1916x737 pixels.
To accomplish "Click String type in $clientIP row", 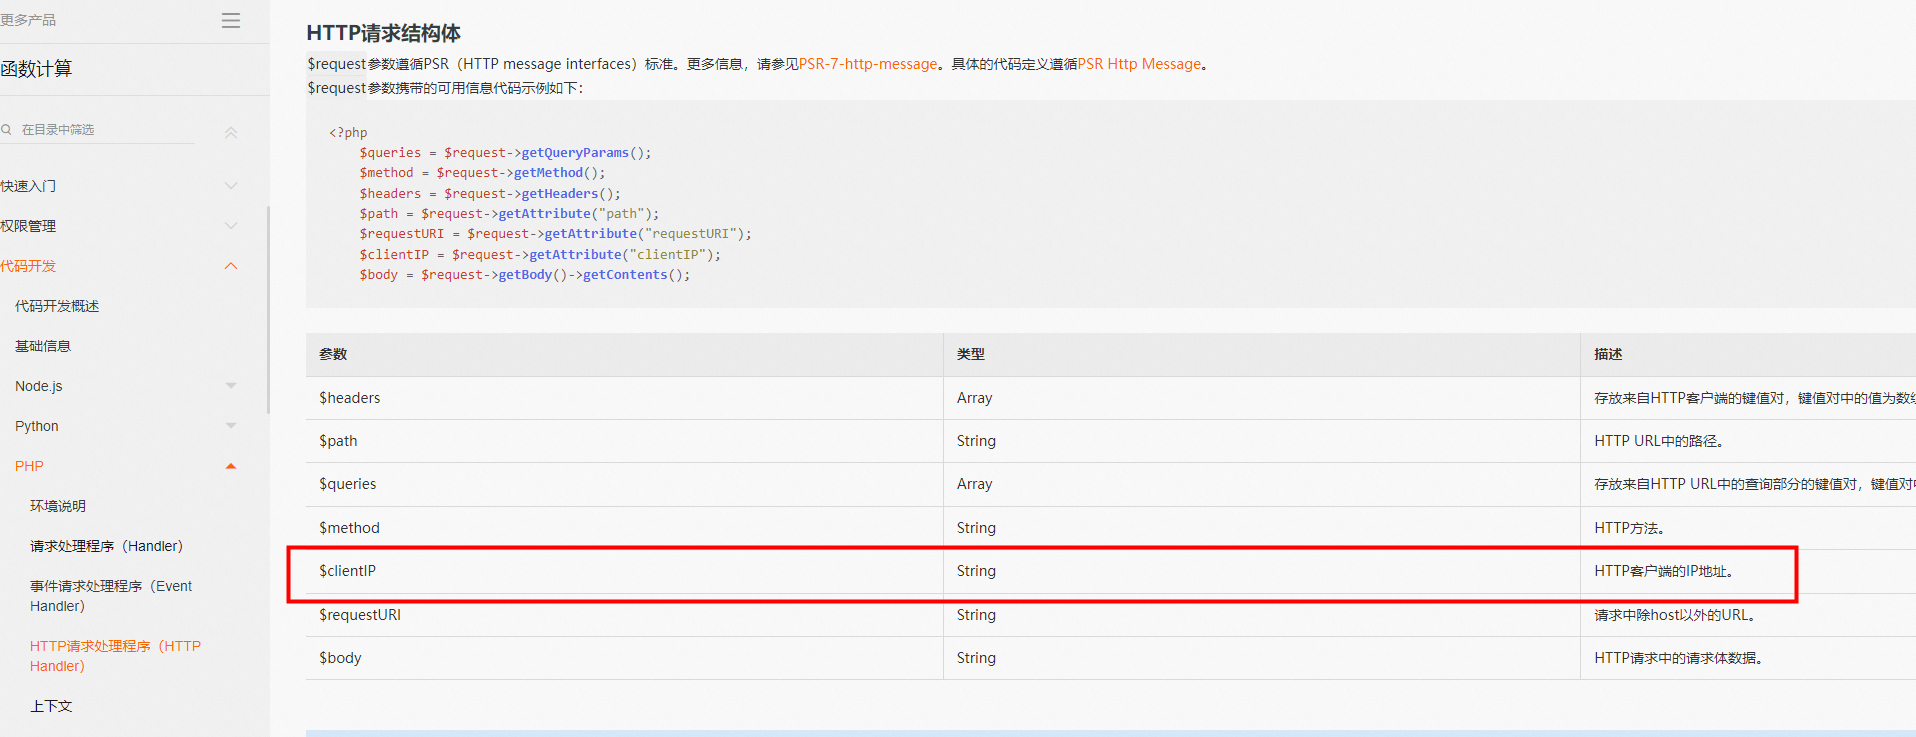I will click(x=976, y=571).
